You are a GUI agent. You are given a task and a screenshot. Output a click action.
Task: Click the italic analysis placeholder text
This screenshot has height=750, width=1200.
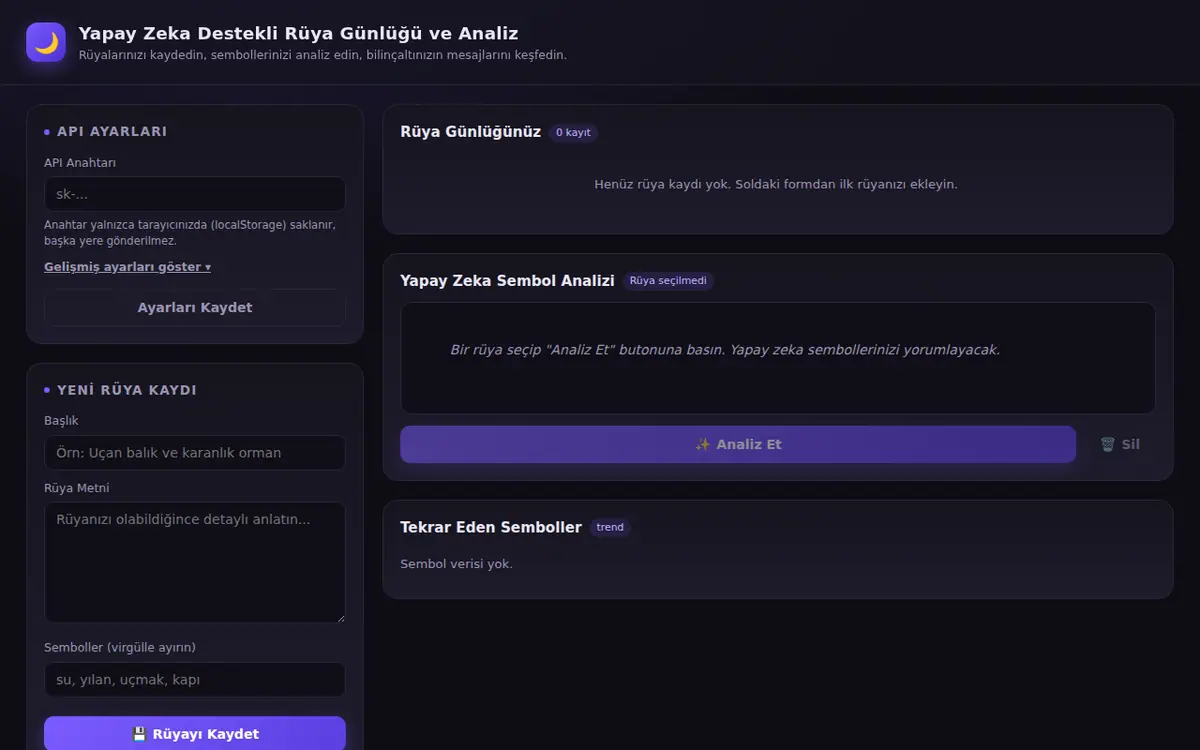coord(725,350)
